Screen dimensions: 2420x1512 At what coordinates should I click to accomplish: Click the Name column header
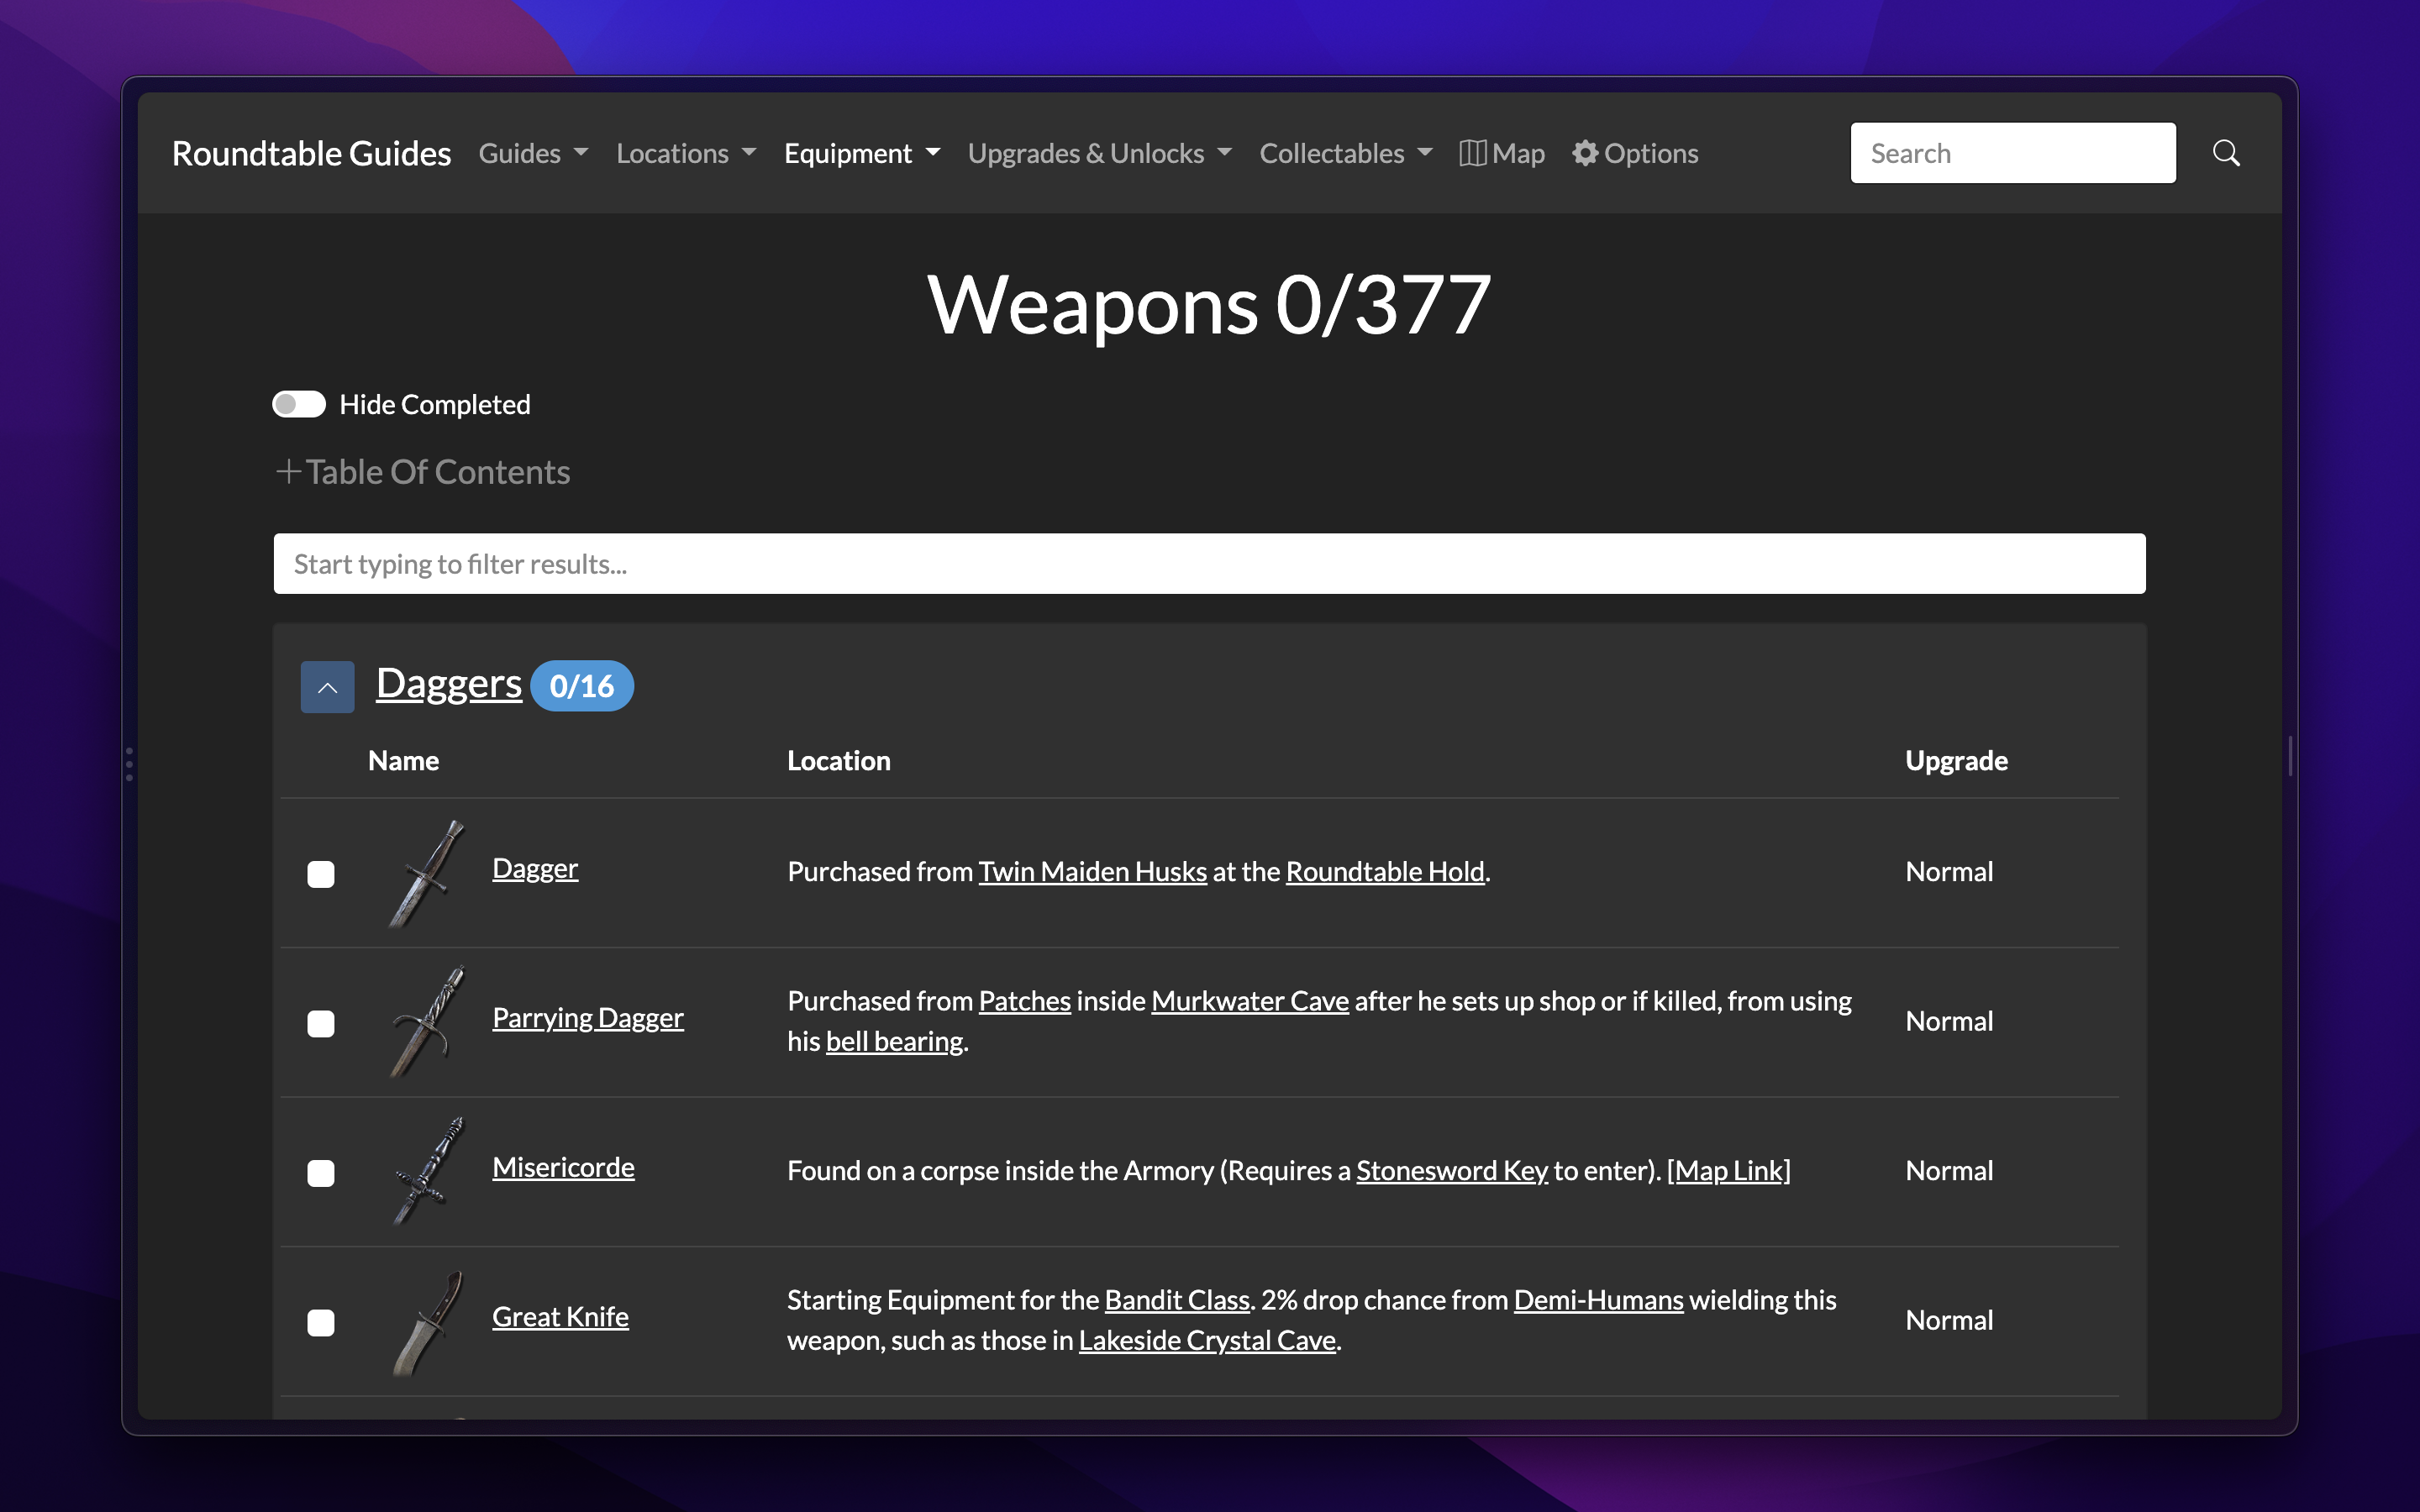[403, 761]
